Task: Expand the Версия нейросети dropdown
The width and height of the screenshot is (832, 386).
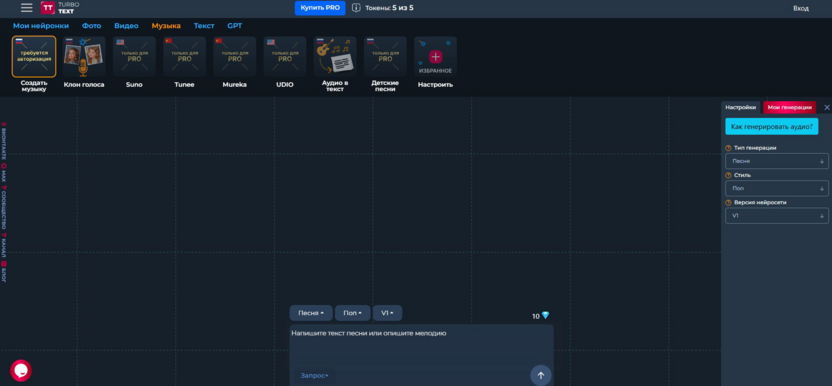Action: pos(777,216)
